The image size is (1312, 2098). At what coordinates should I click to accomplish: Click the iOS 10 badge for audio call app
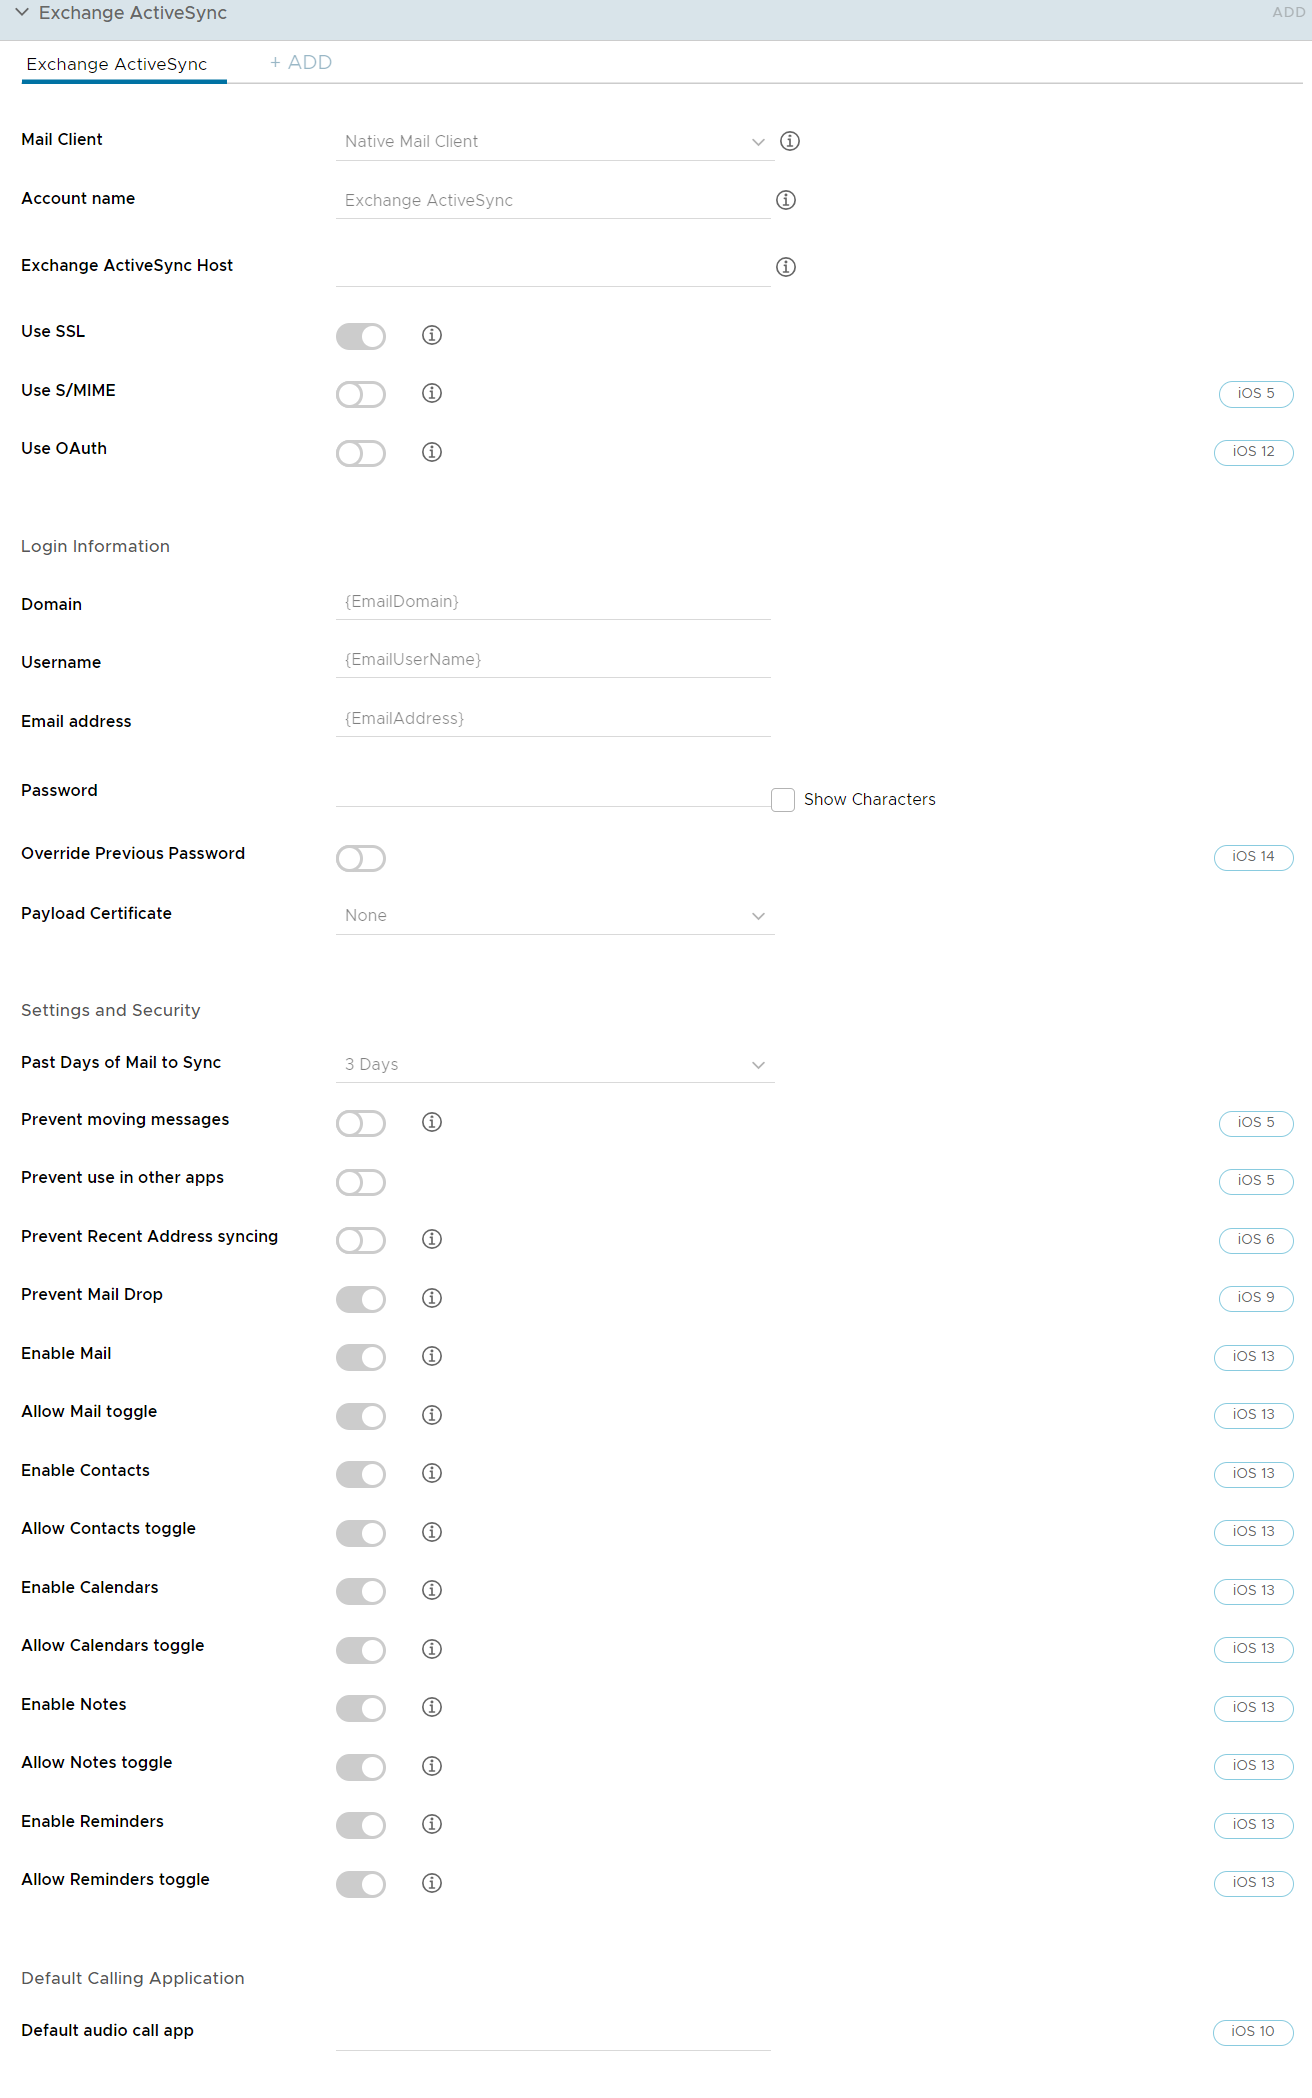tap(1253, 2032)
